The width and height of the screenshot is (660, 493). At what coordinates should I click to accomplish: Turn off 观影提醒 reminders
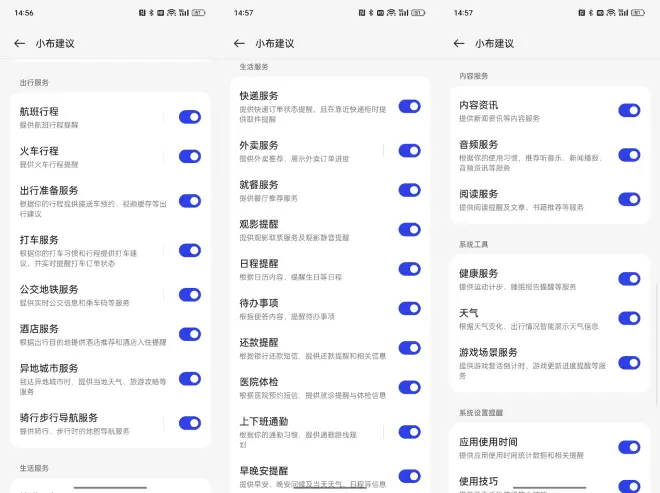coord(409,229)
